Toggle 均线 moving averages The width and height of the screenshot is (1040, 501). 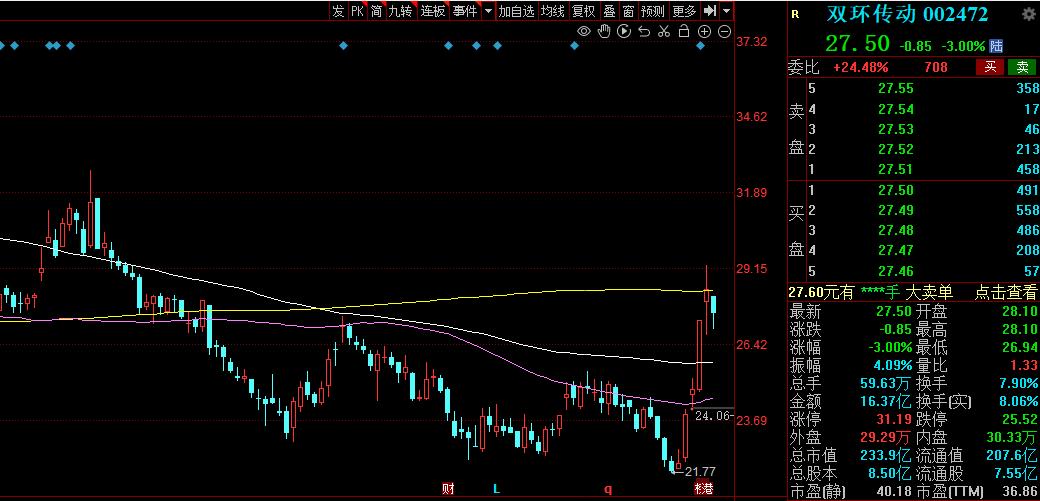552,11
